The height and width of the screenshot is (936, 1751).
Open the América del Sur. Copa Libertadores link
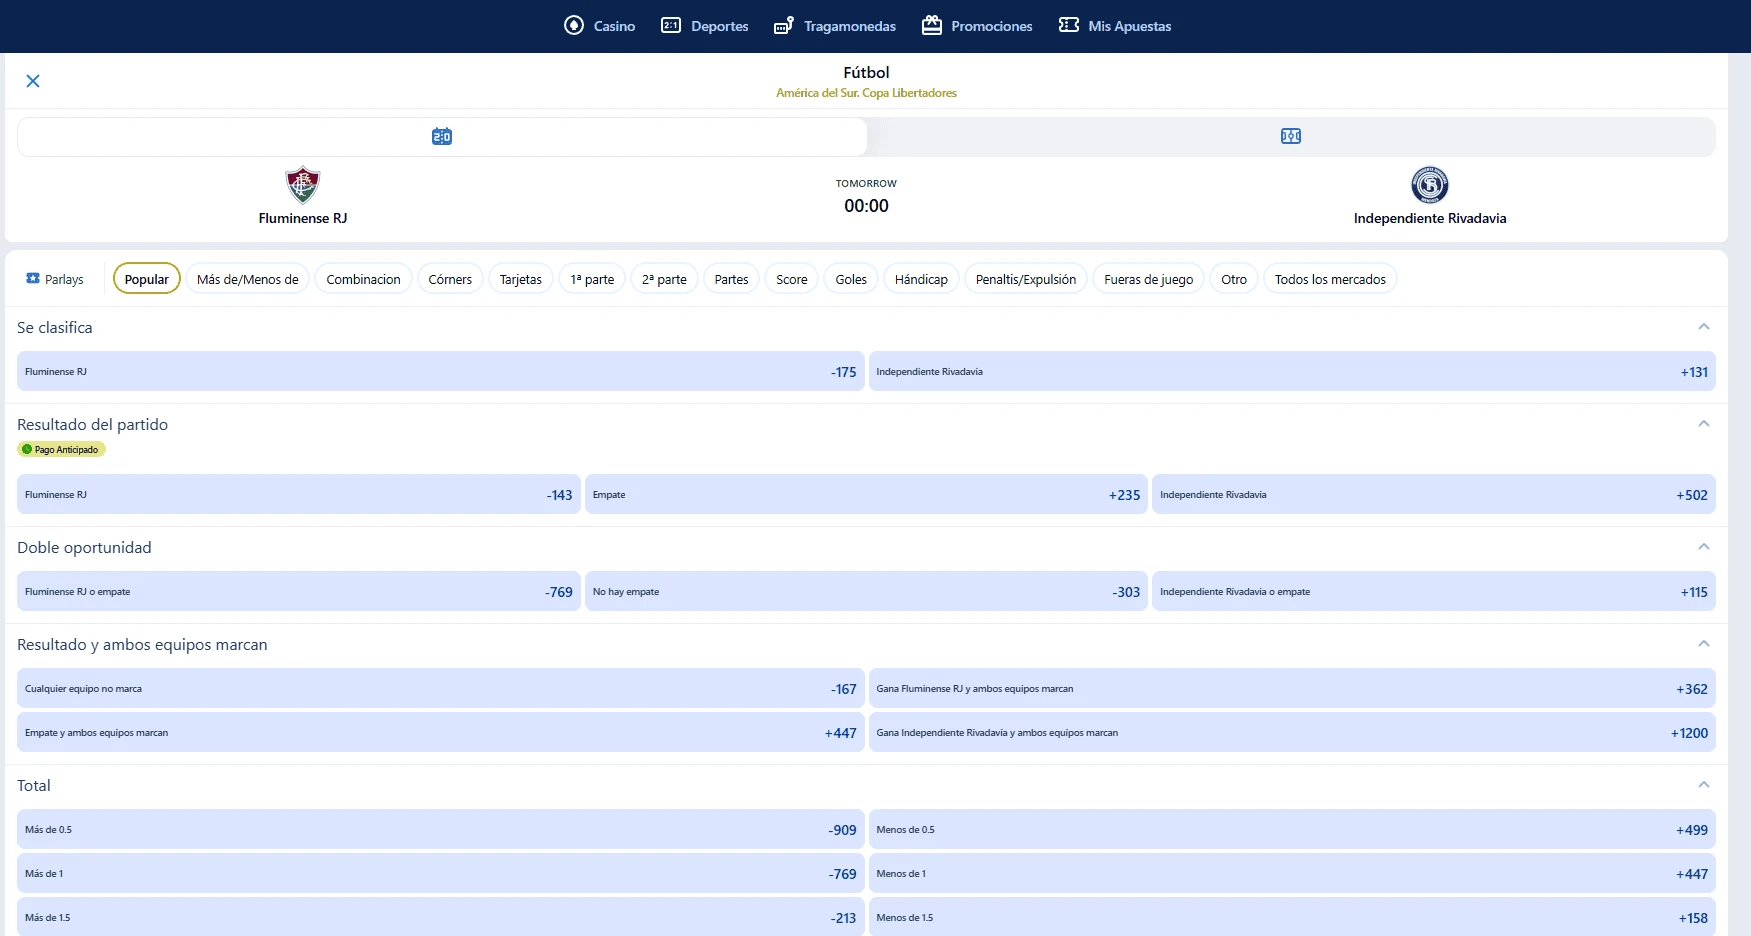tap(866, 93)
